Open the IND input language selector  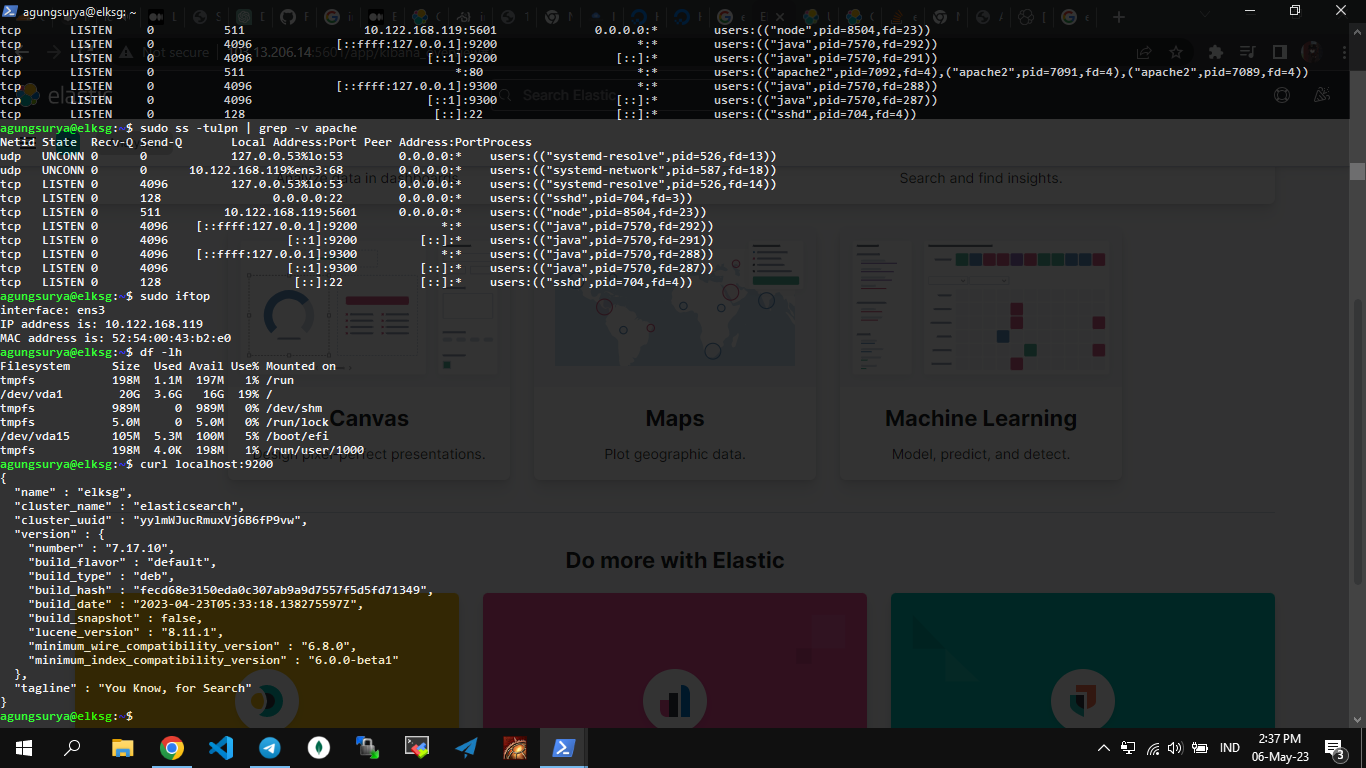click(1230, 748)
